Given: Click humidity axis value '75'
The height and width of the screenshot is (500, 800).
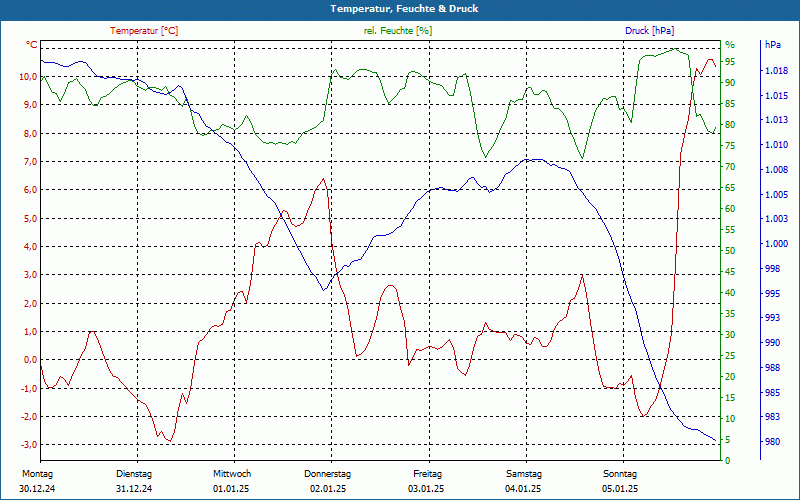Looking at the screenshot, I should pos(730,146).
